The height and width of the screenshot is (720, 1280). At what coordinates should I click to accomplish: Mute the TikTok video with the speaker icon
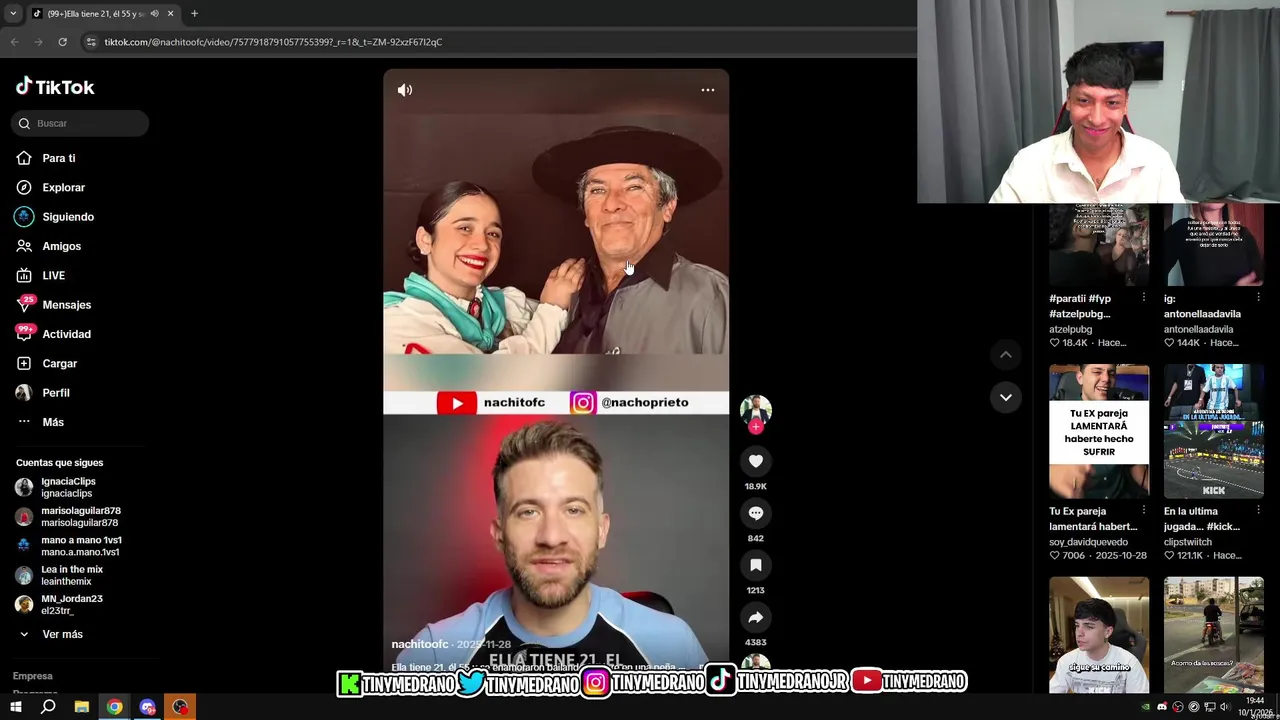point(405,90)
